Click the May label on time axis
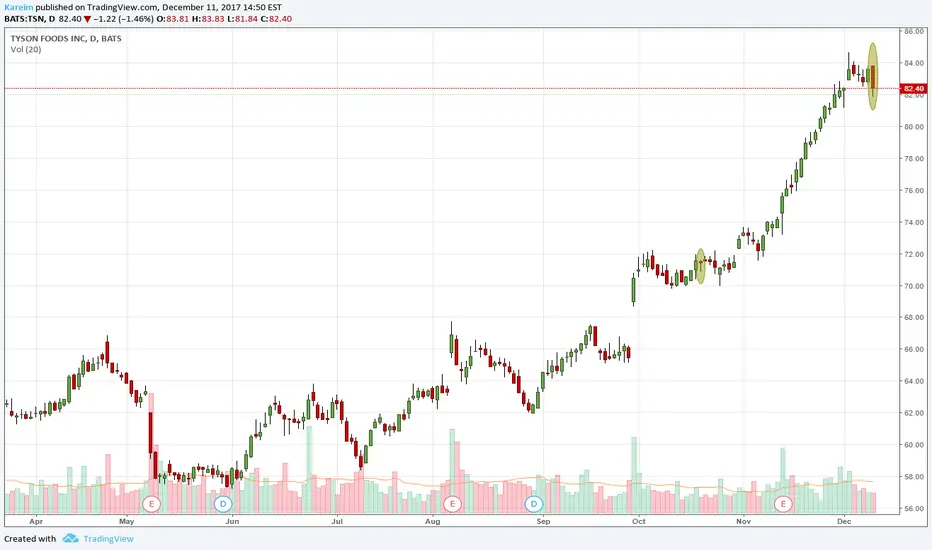Screen dimensions: 932x550 click(127, 521)
